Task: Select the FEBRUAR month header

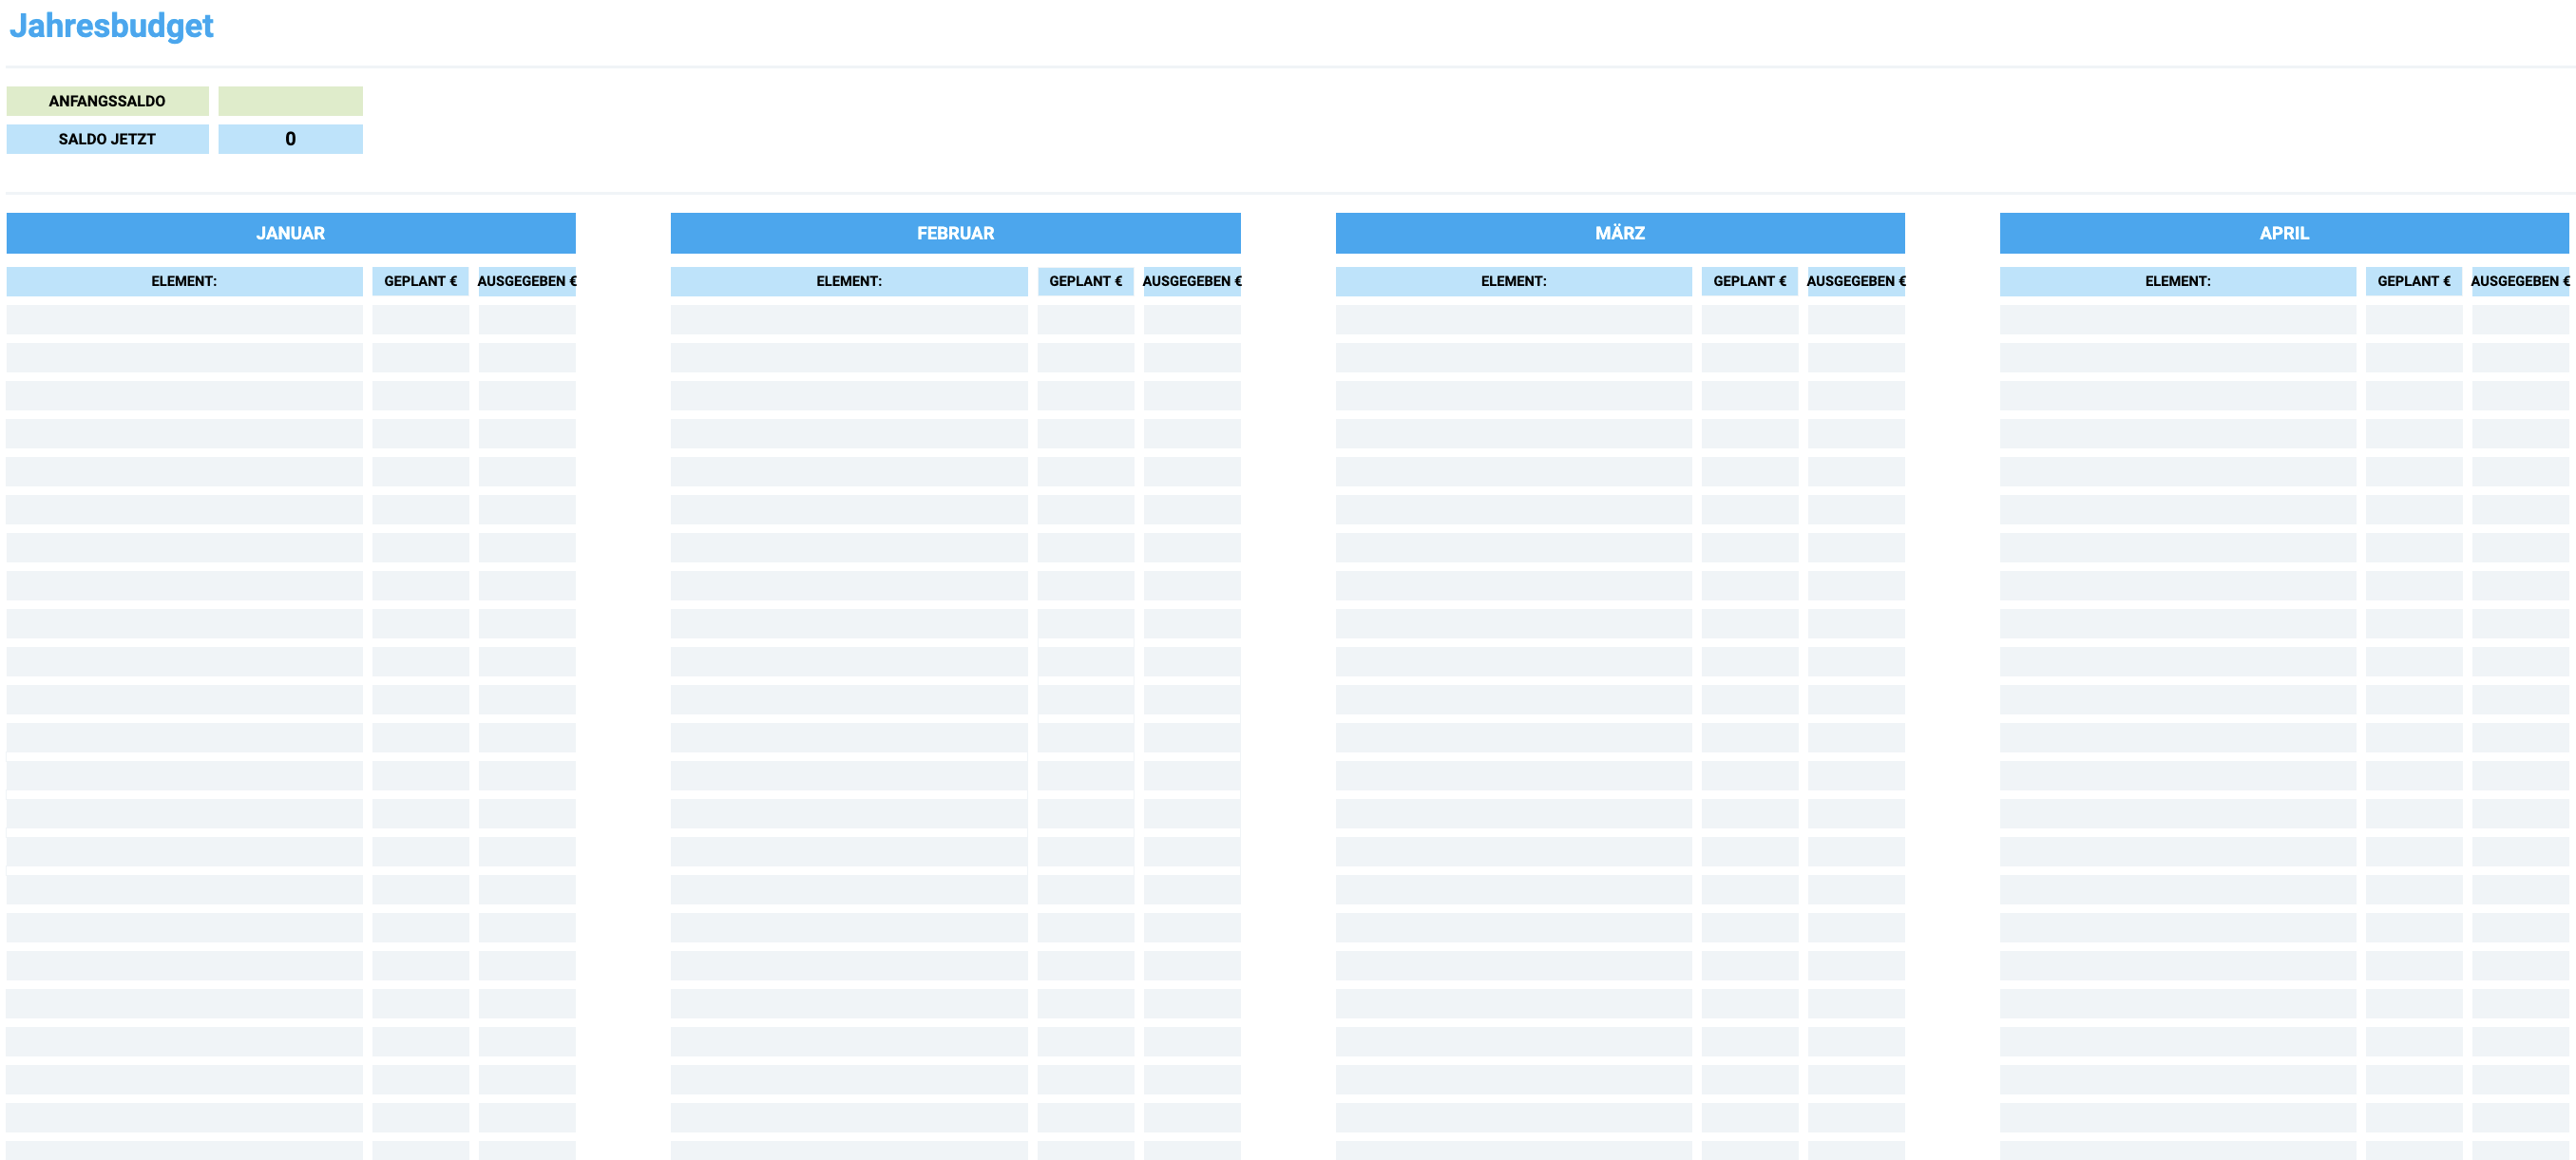Action: click(955, 233)
